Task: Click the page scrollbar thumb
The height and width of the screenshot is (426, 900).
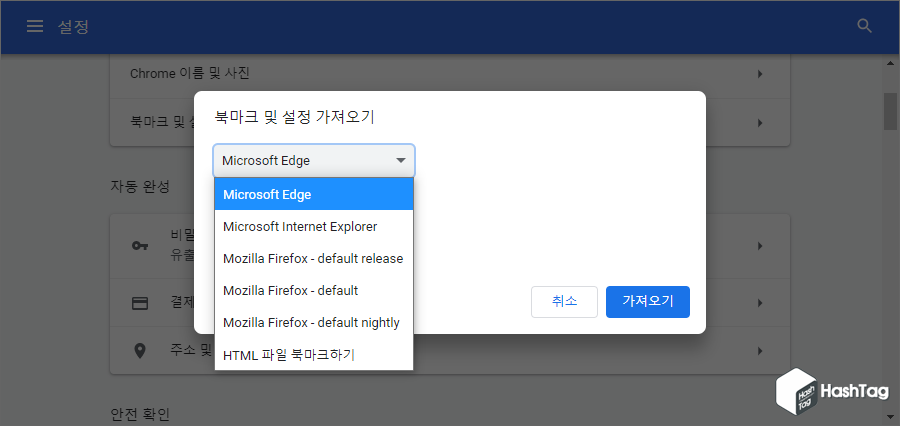Action: [890, 111]
